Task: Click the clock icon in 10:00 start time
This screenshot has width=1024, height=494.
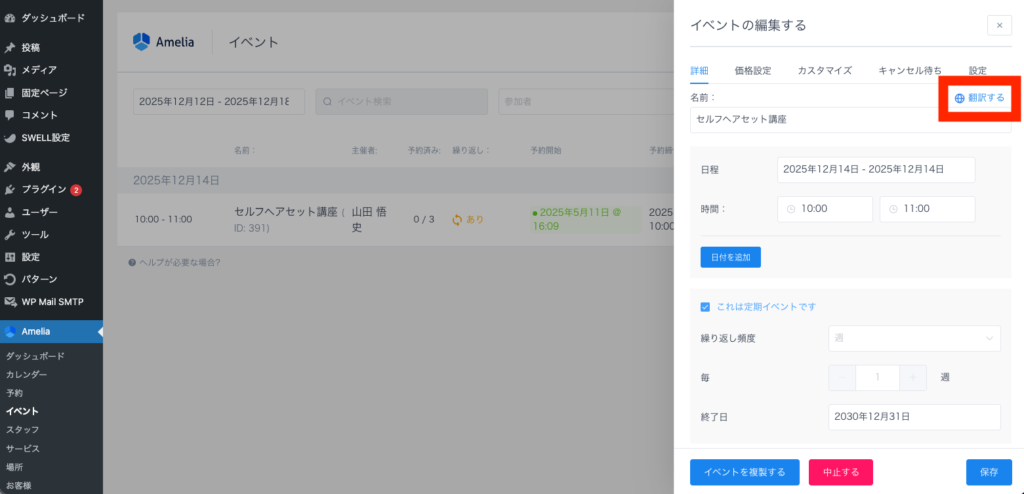Action: tap(791, 209)
